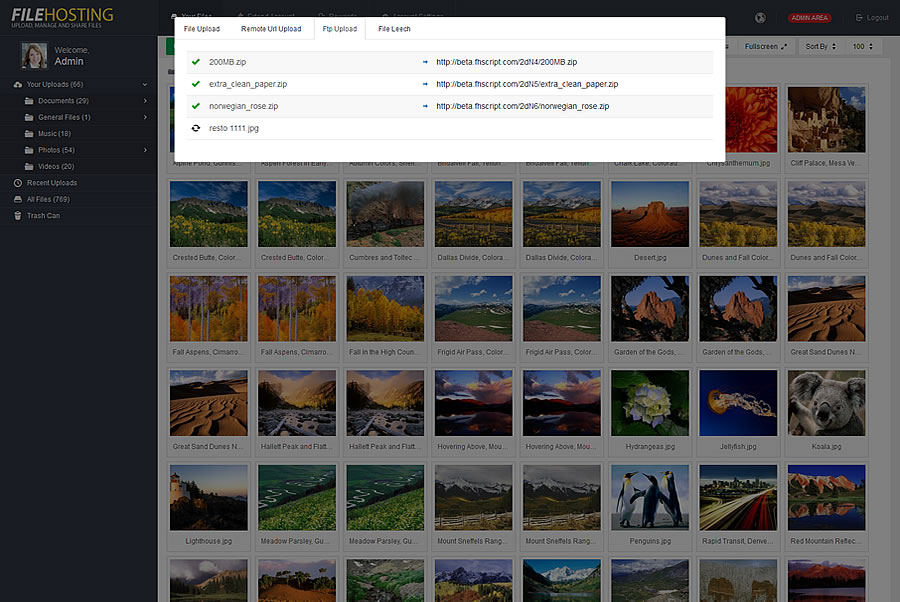Open the Trash Can bin icon
The image size is (900, 602).
[18, 216]
